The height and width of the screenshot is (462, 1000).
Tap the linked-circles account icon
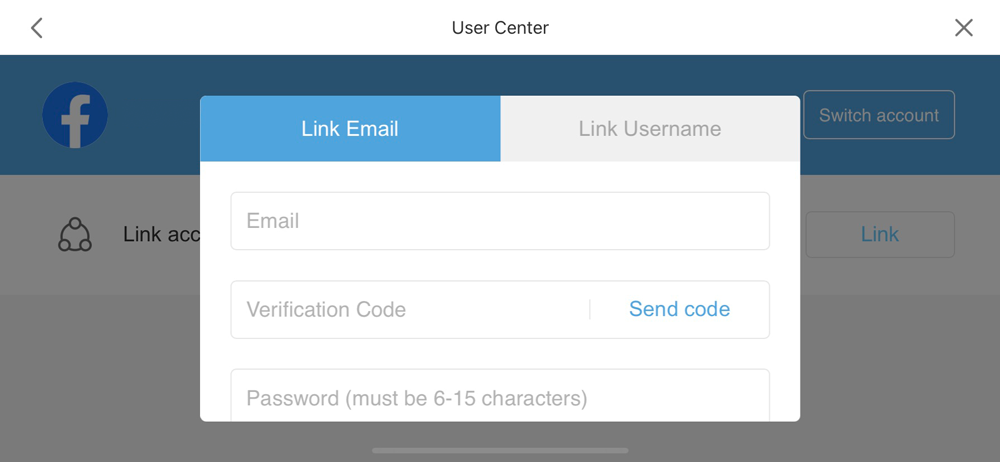75,235
